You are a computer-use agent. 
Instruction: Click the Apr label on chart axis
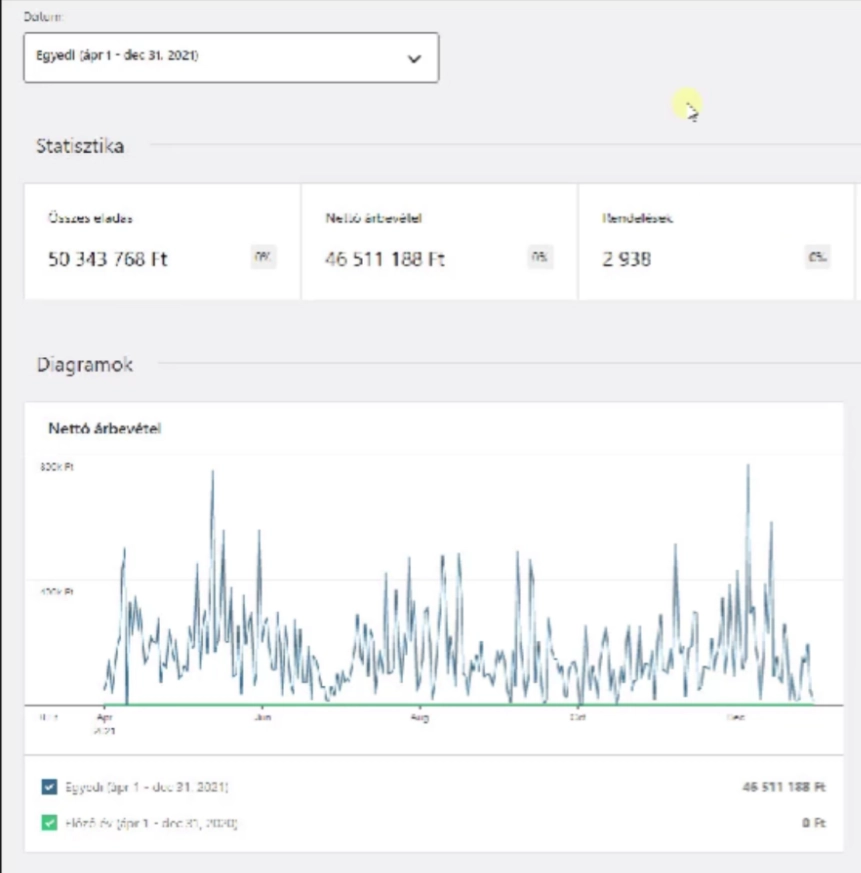104,717
